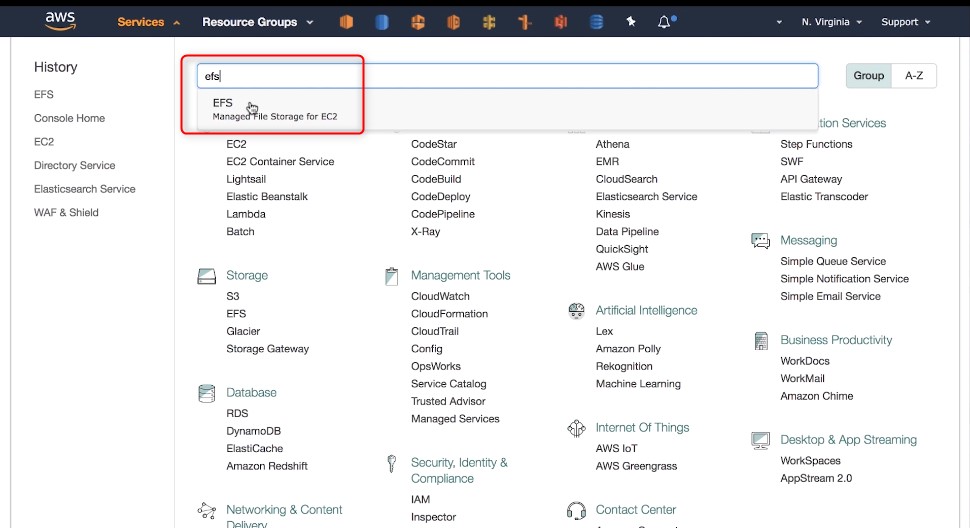Click the Messaging chat icon

pyautogui.click(x=760, y=241)
